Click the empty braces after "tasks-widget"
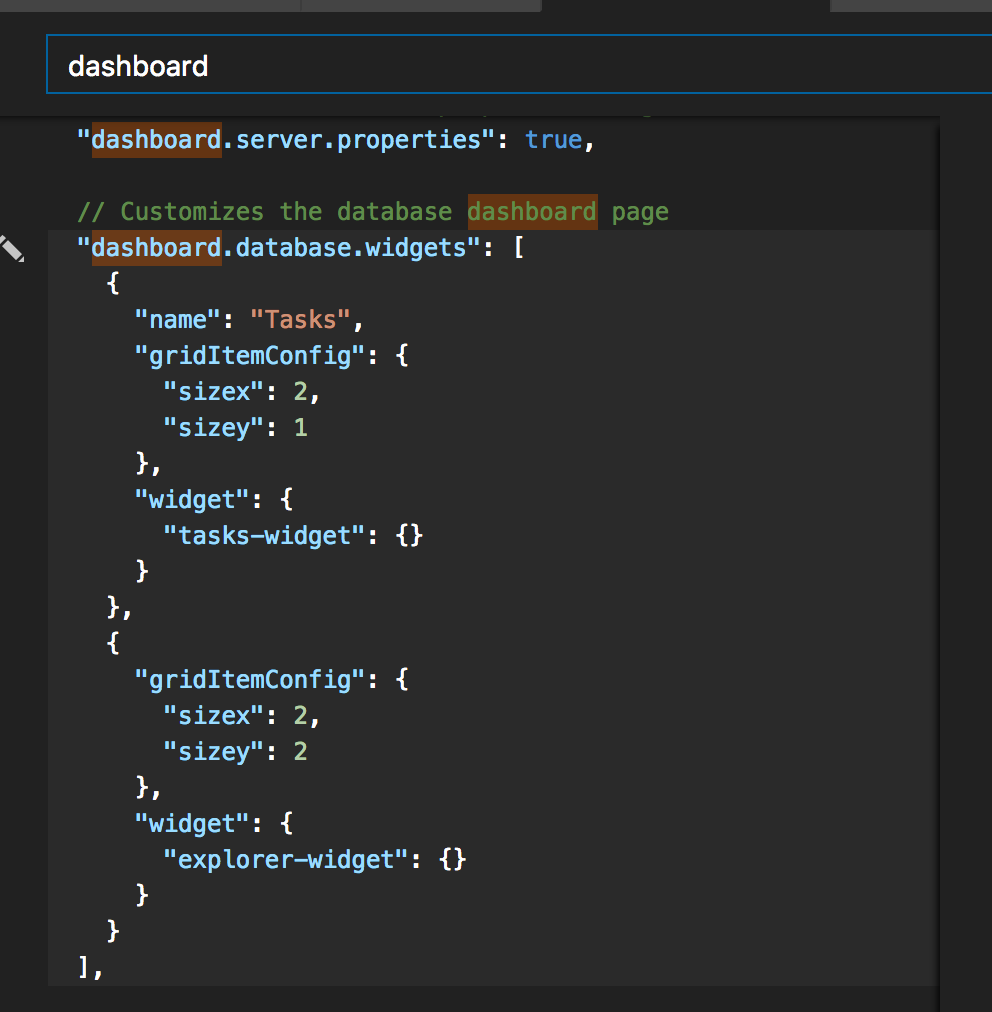This screenshot has width=992, height=1012. pyautogui.click(x=410, y=536)
